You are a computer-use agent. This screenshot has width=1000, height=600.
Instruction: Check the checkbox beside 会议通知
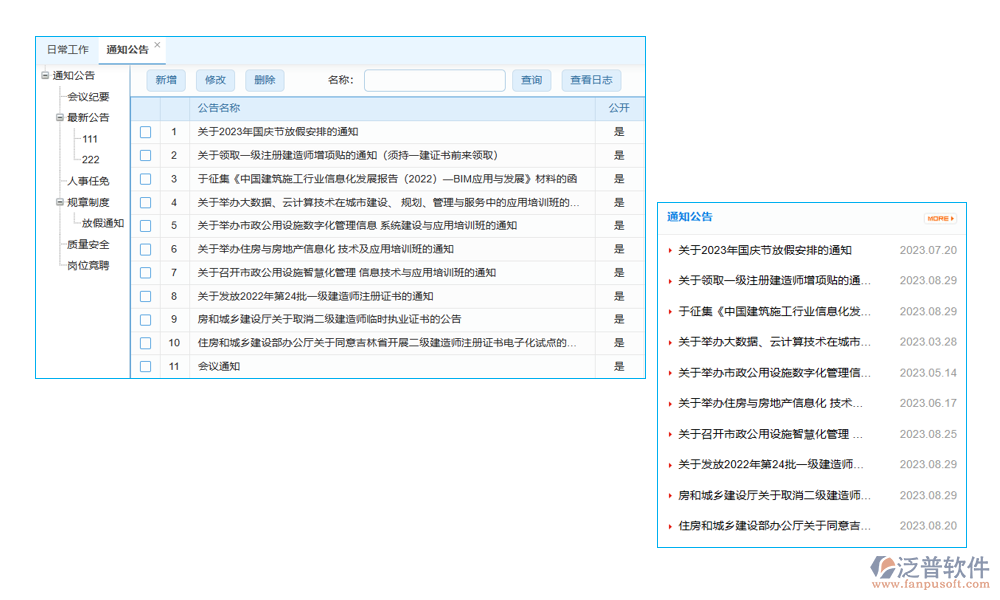point(146,366)
